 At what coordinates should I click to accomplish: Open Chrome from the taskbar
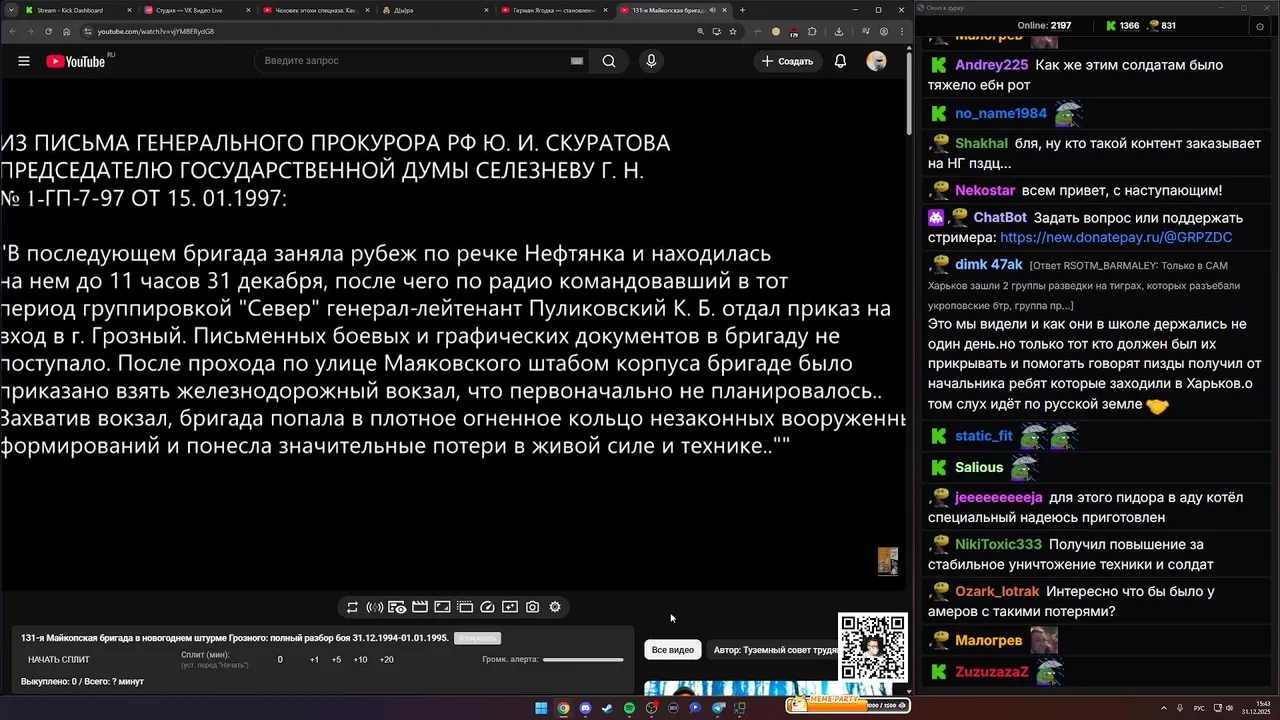pyautogui.click(x=563, y=708)
